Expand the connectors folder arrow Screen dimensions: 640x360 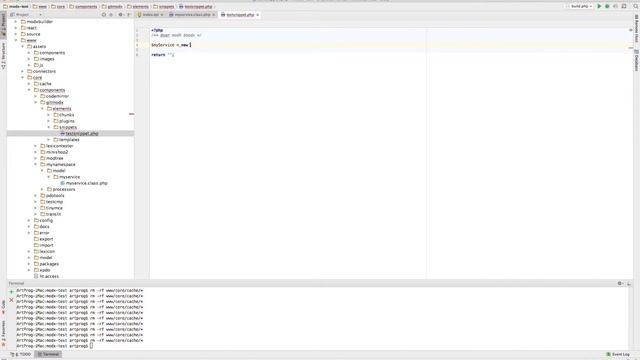click(22, 71)
